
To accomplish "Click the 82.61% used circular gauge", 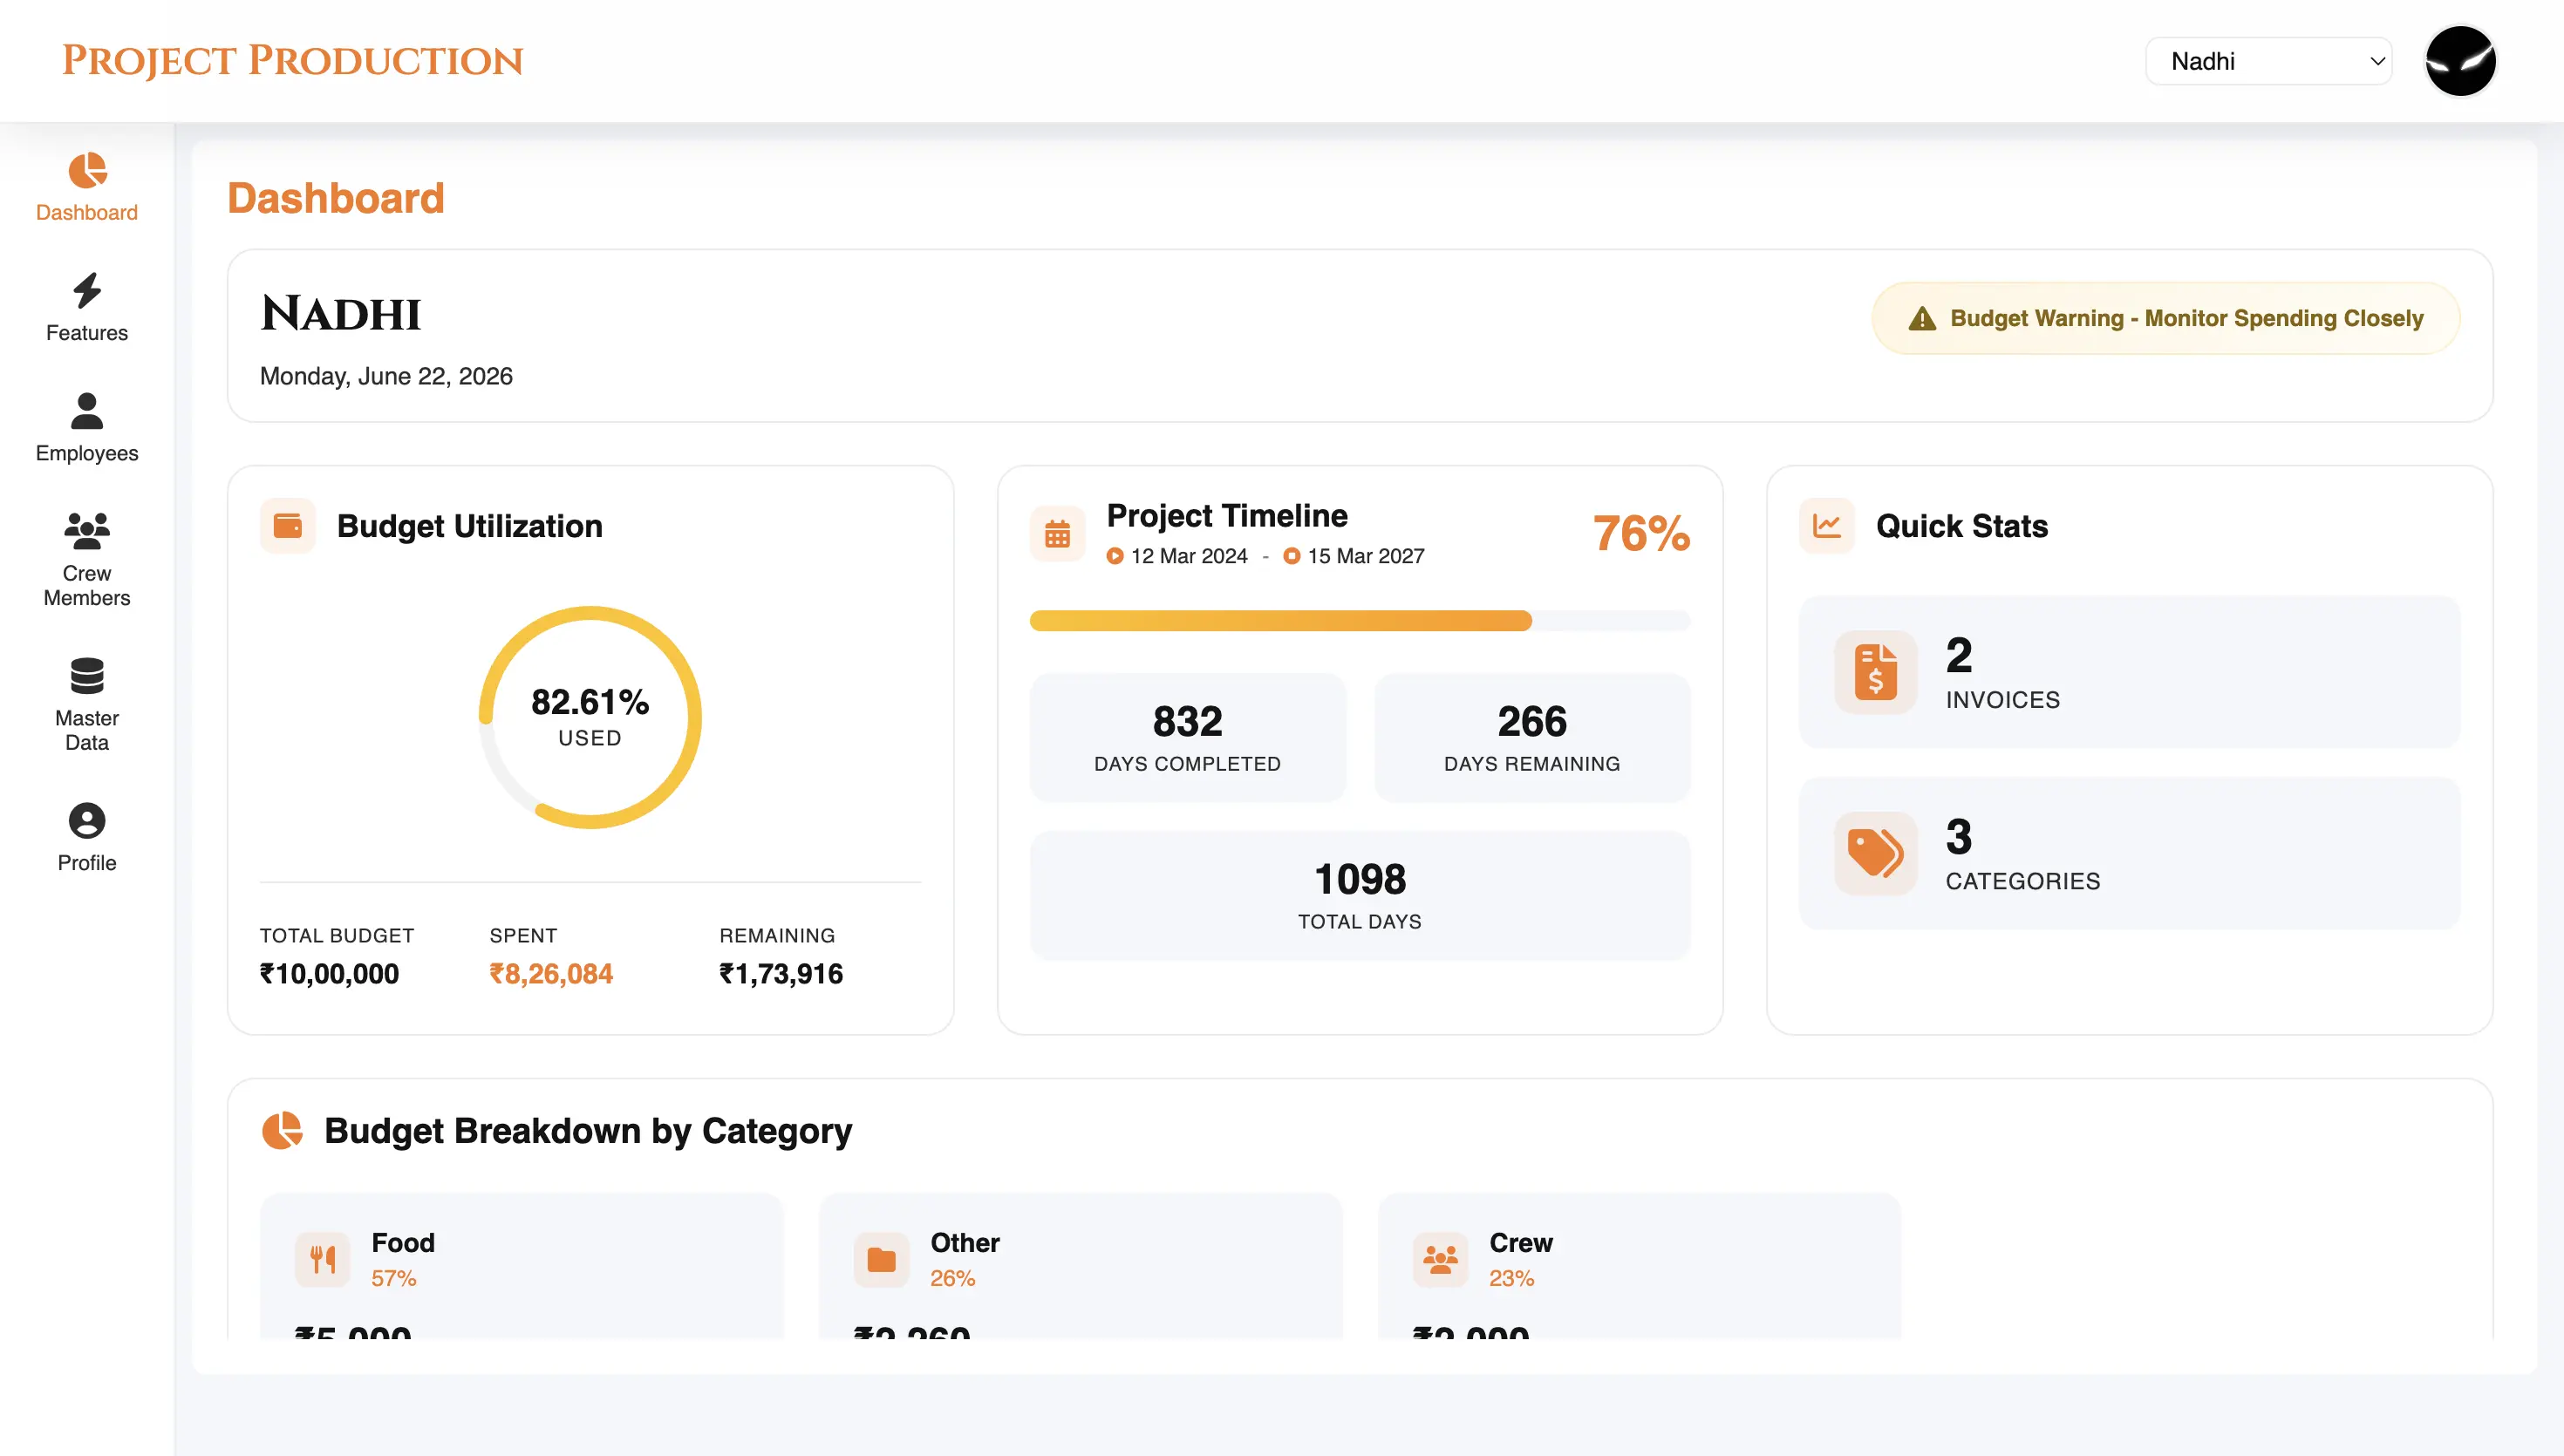I will tap(590, 717).
